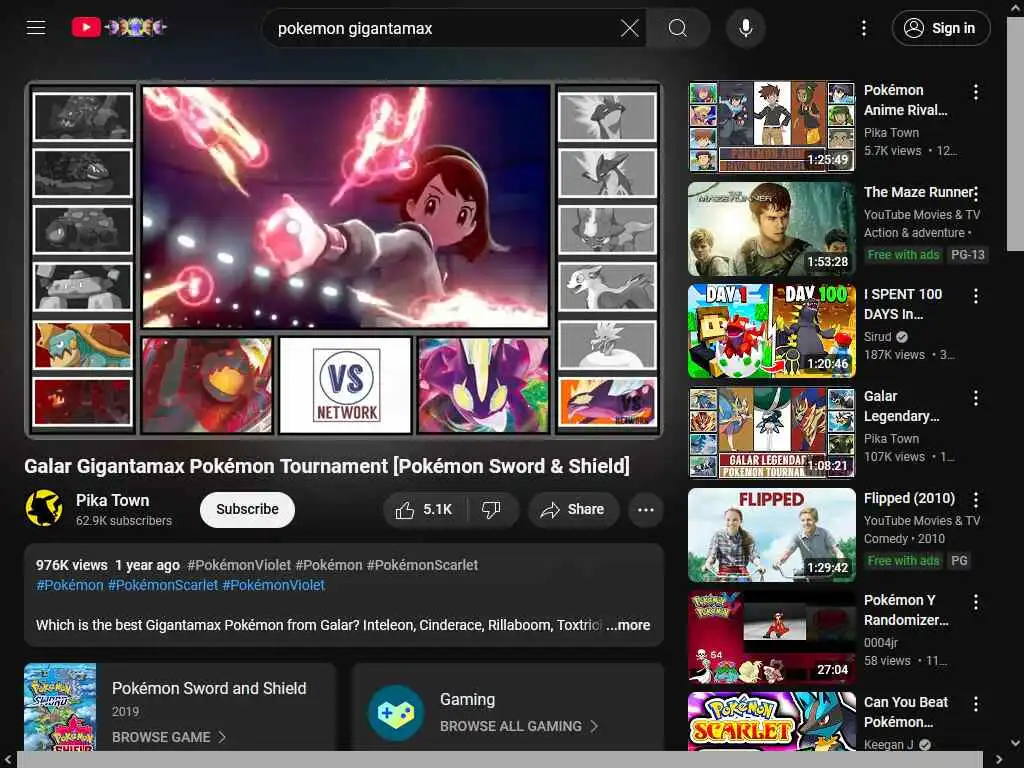
Task: Click the main video player
Action: point(344,259)
